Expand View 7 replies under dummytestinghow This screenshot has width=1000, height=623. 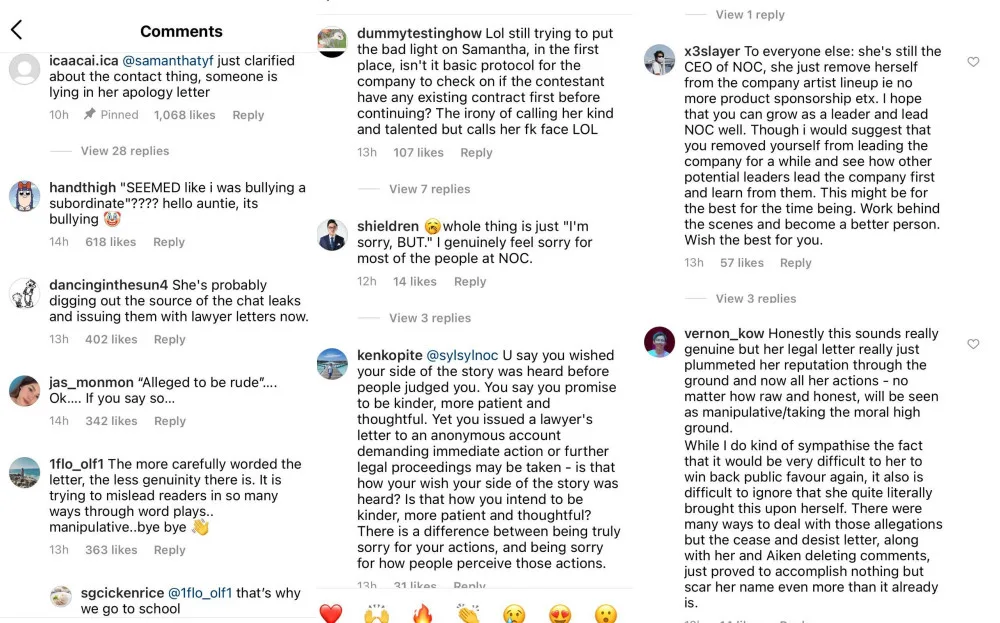[x=429, y=189]
